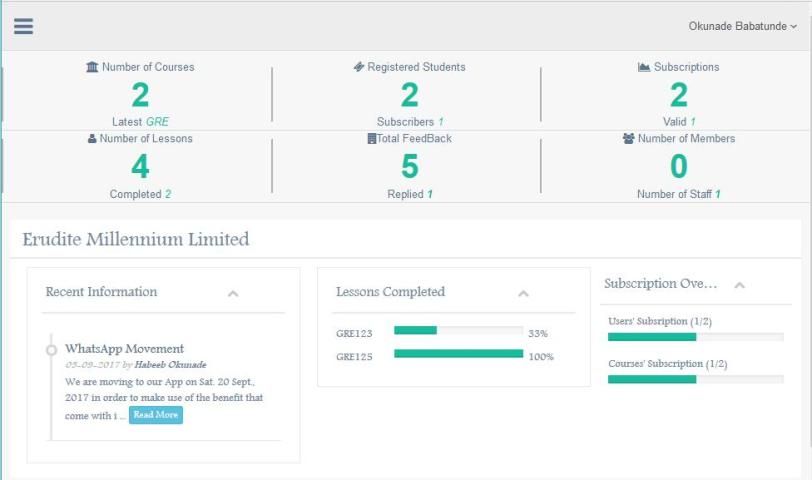Click the Number of Courses bank icon
This screenshot has width=812, height=480.
(x=93, y=67)
